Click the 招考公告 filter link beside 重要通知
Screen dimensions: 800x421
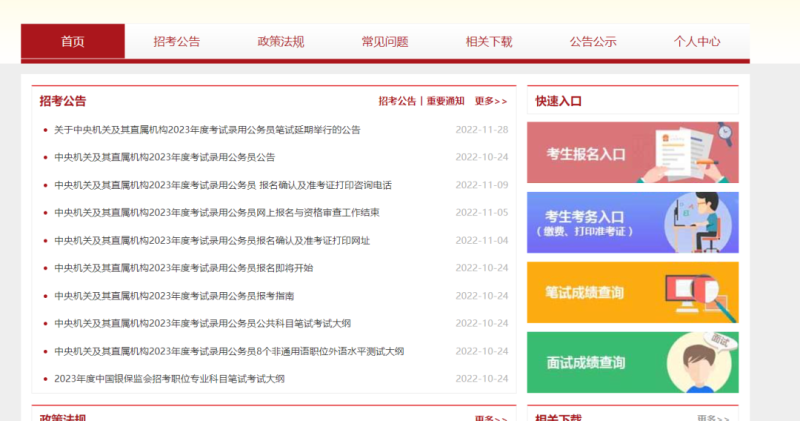(397, 101)
